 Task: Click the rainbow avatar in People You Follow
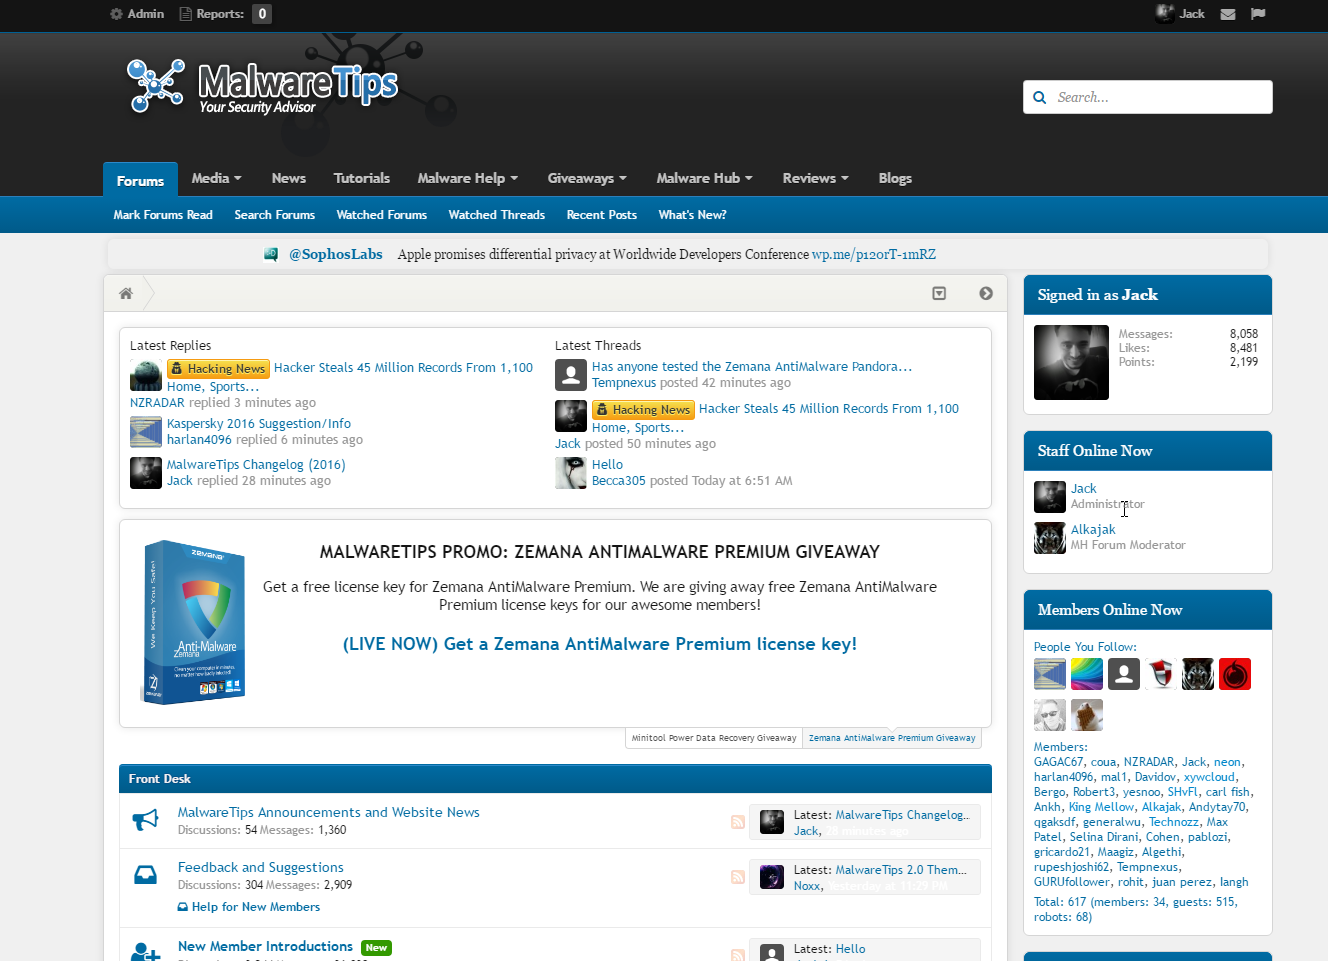click(x=1087, y=674)
